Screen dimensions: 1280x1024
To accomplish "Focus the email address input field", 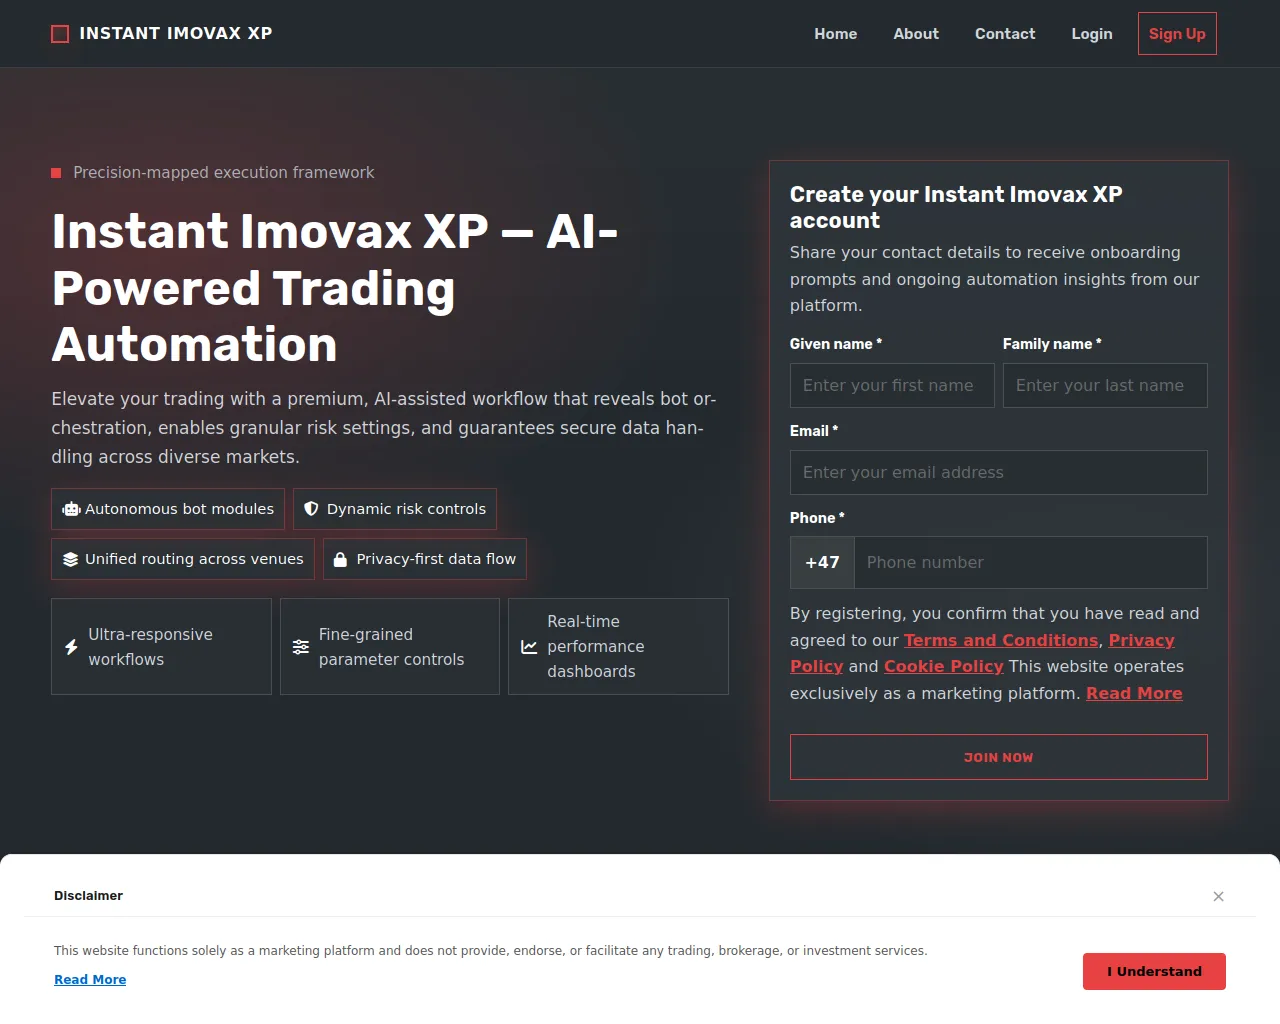I will pos(998,472).
